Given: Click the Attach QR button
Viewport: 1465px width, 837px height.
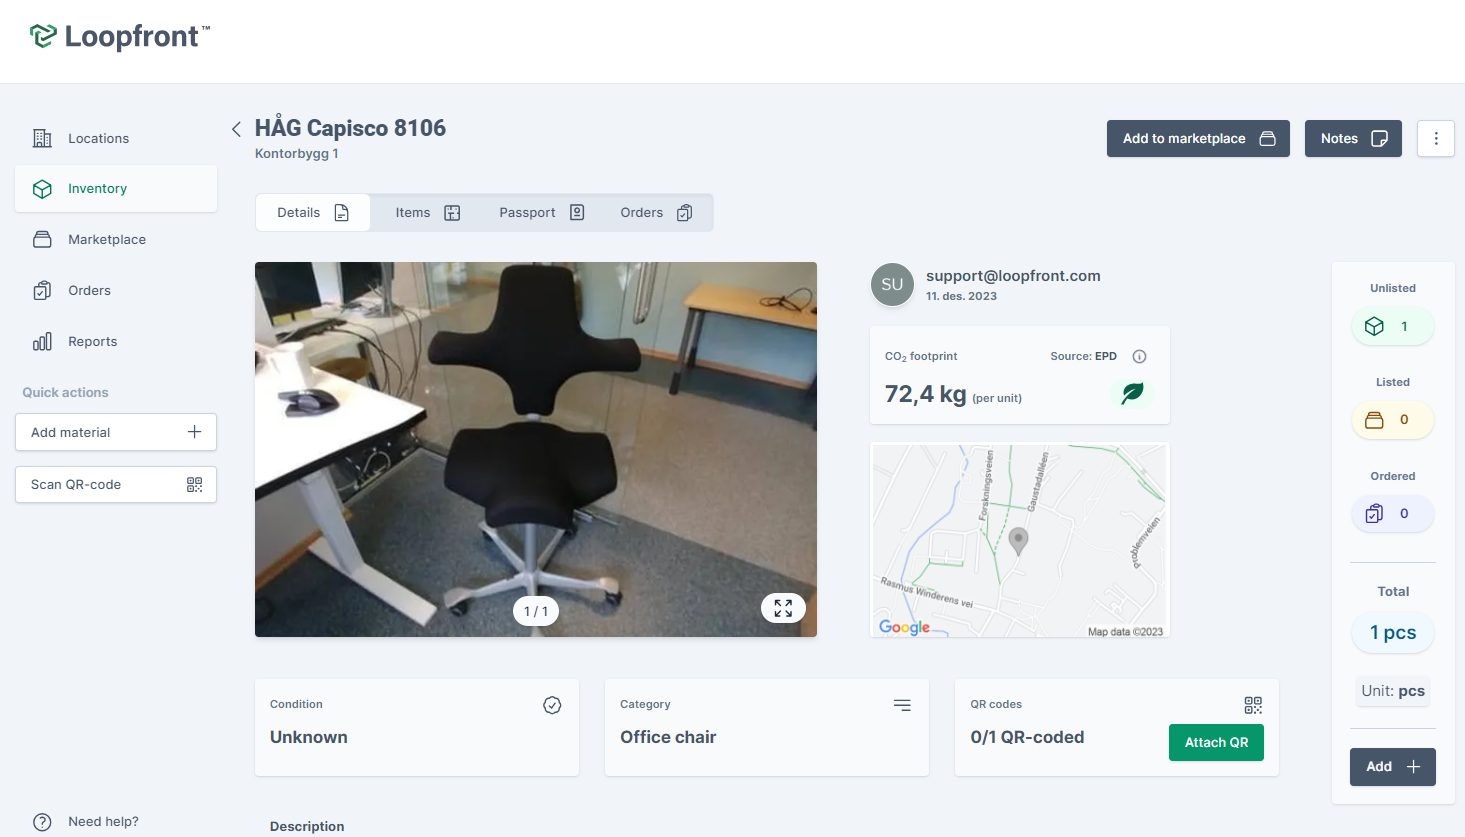Looking at the screenshot, I should [x=1216, y=742].
